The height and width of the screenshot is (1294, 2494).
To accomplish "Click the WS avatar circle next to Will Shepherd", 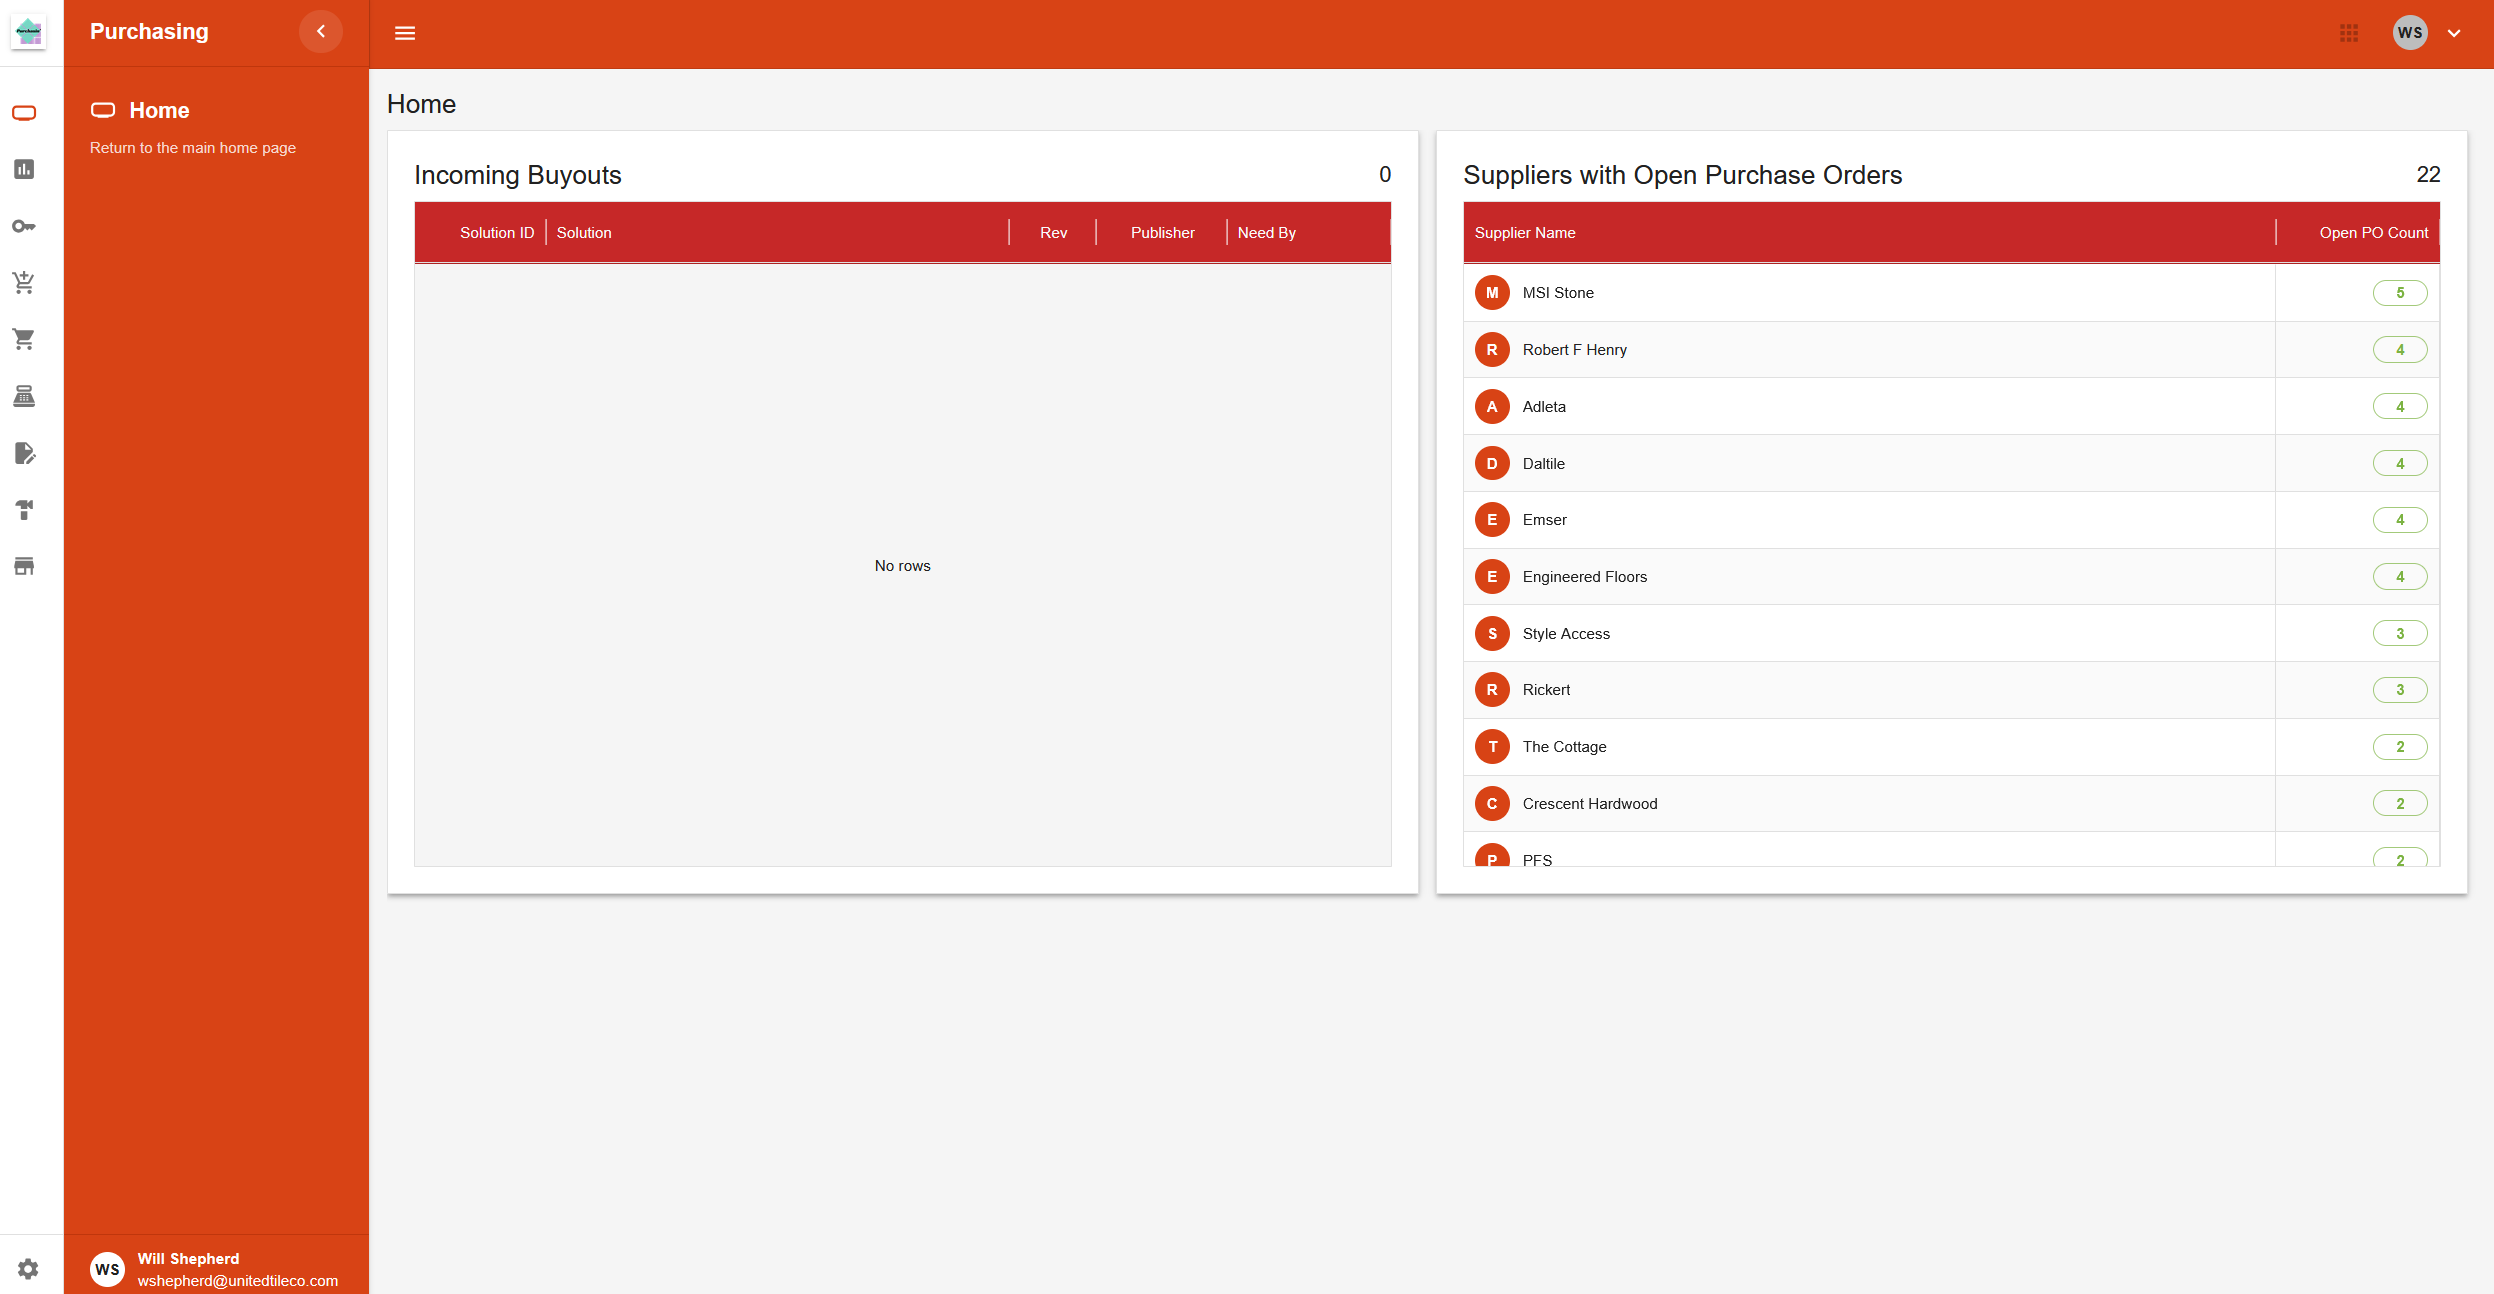I will coord(108,1267).
